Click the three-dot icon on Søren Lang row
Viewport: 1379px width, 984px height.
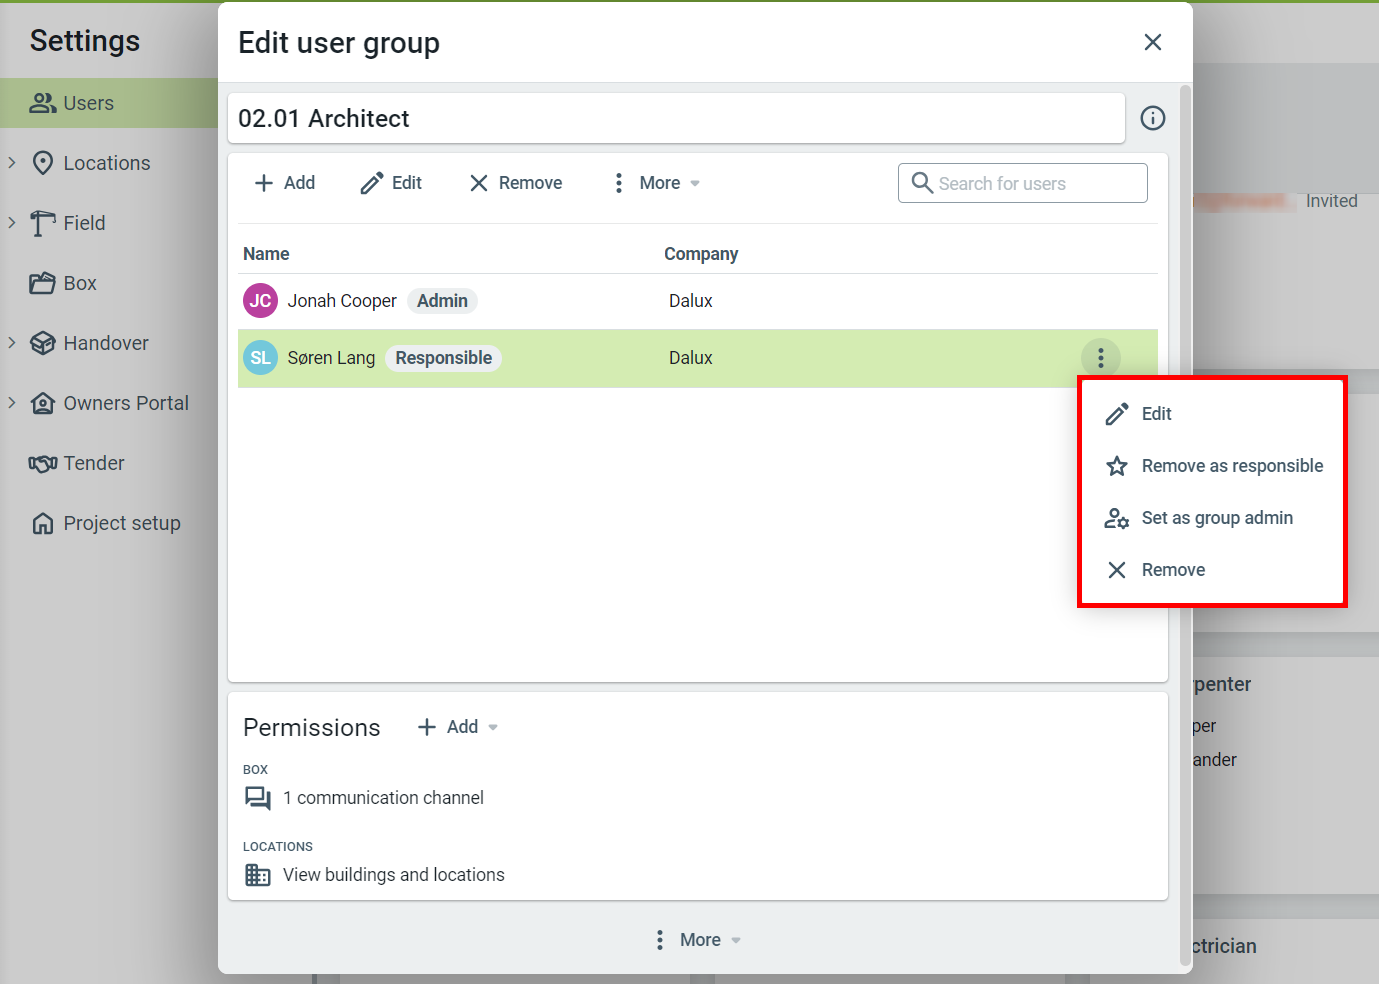(x=1100, y=358)
